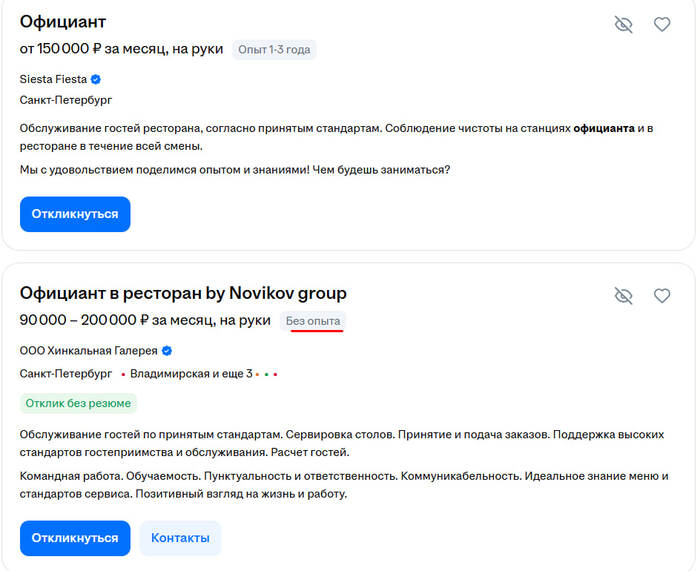The width and height of the screenshot is (700, 571).
Task: Click the "Опыт 1-3 года" experience badge
Action: click(274, 49)
